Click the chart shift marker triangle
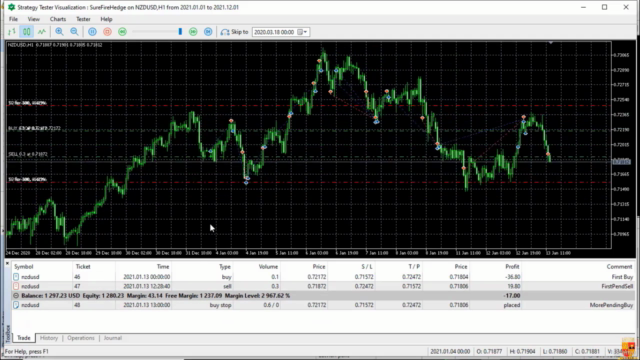This screenshot has height=360, width=640. (x=551, y=42)
